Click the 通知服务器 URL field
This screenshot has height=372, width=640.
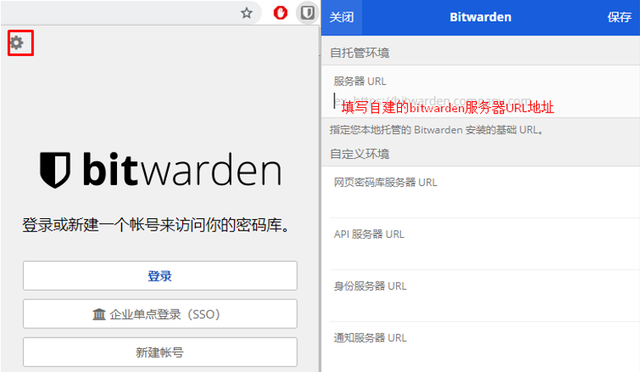pyautogui.click(x=484, y=347)
